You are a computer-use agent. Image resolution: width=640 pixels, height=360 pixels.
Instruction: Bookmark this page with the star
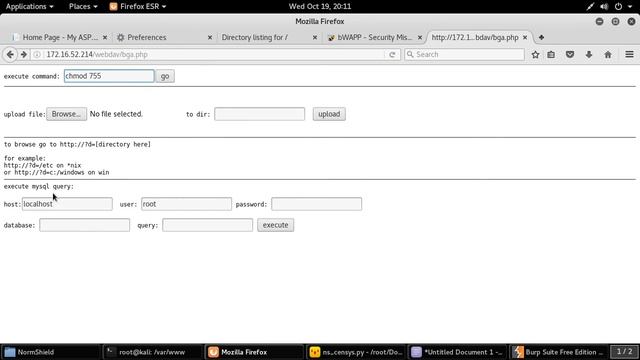pyautogui.click(x=535, y=54)
